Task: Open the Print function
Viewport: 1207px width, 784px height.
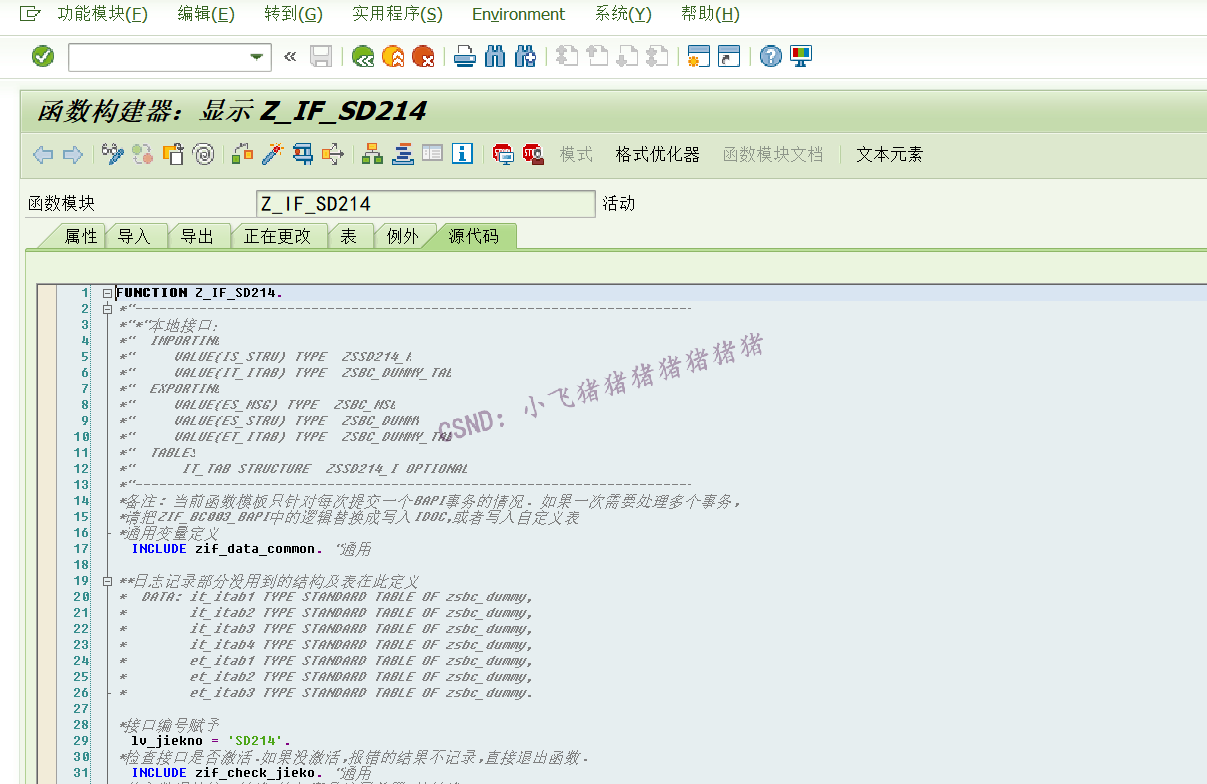Action: point(464,57)
